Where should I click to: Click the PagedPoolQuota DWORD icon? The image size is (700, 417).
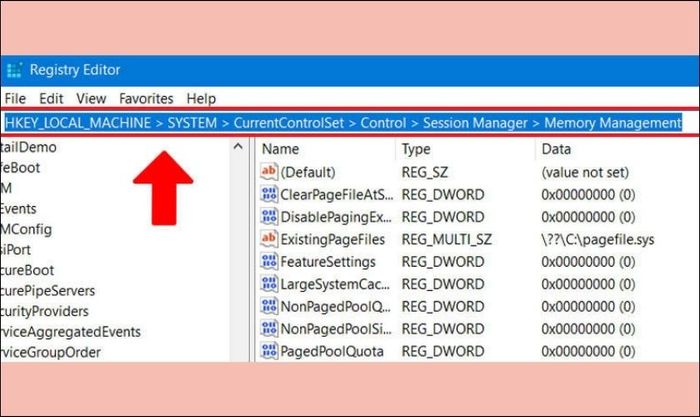click(269, 350)
